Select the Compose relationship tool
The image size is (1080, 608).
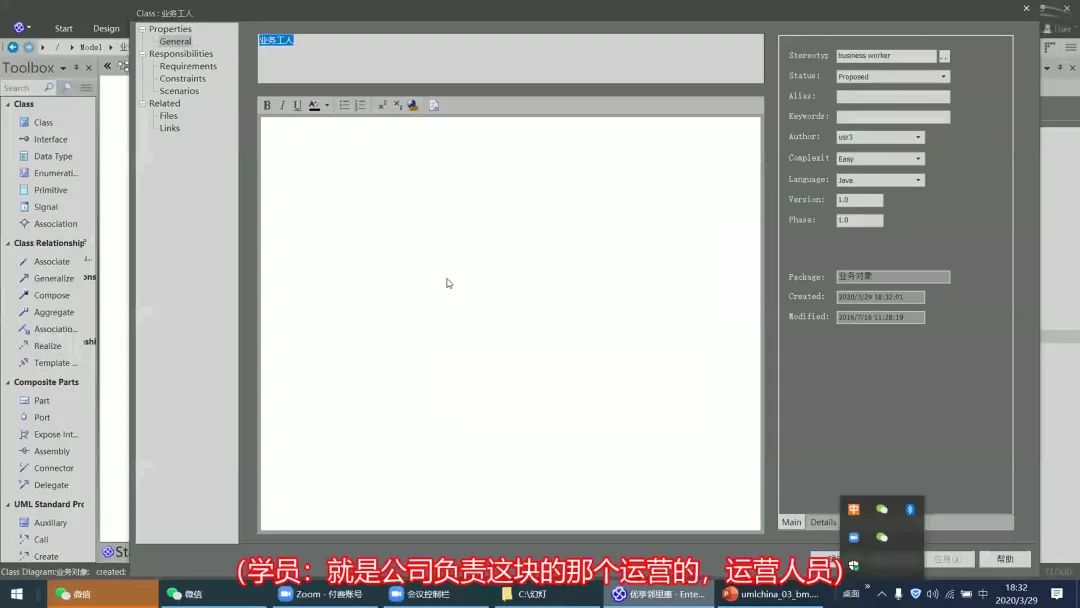(51, 295)
